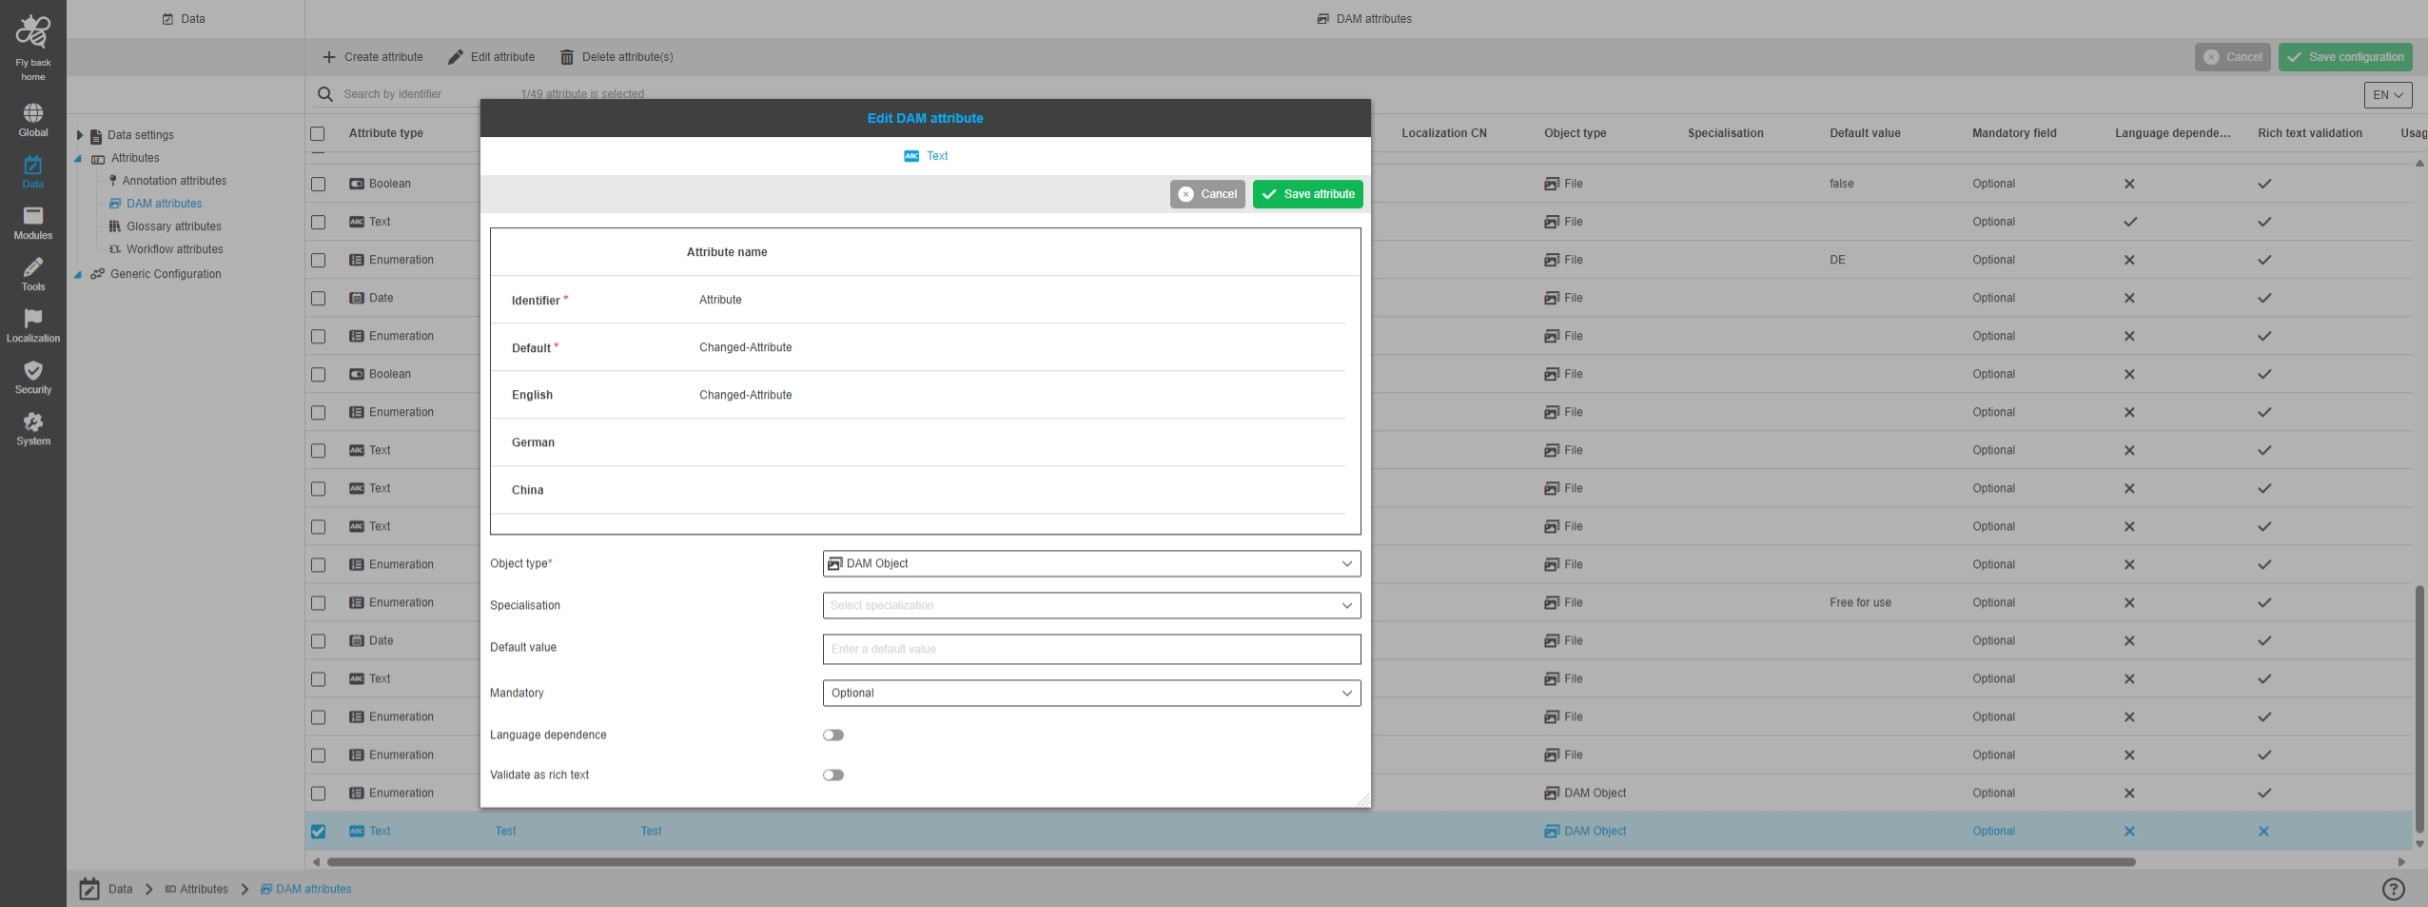Viewport: 2428px width, 907px height.
Task: Collapse the Generic Configuration tree node
Action: [79, 274]
